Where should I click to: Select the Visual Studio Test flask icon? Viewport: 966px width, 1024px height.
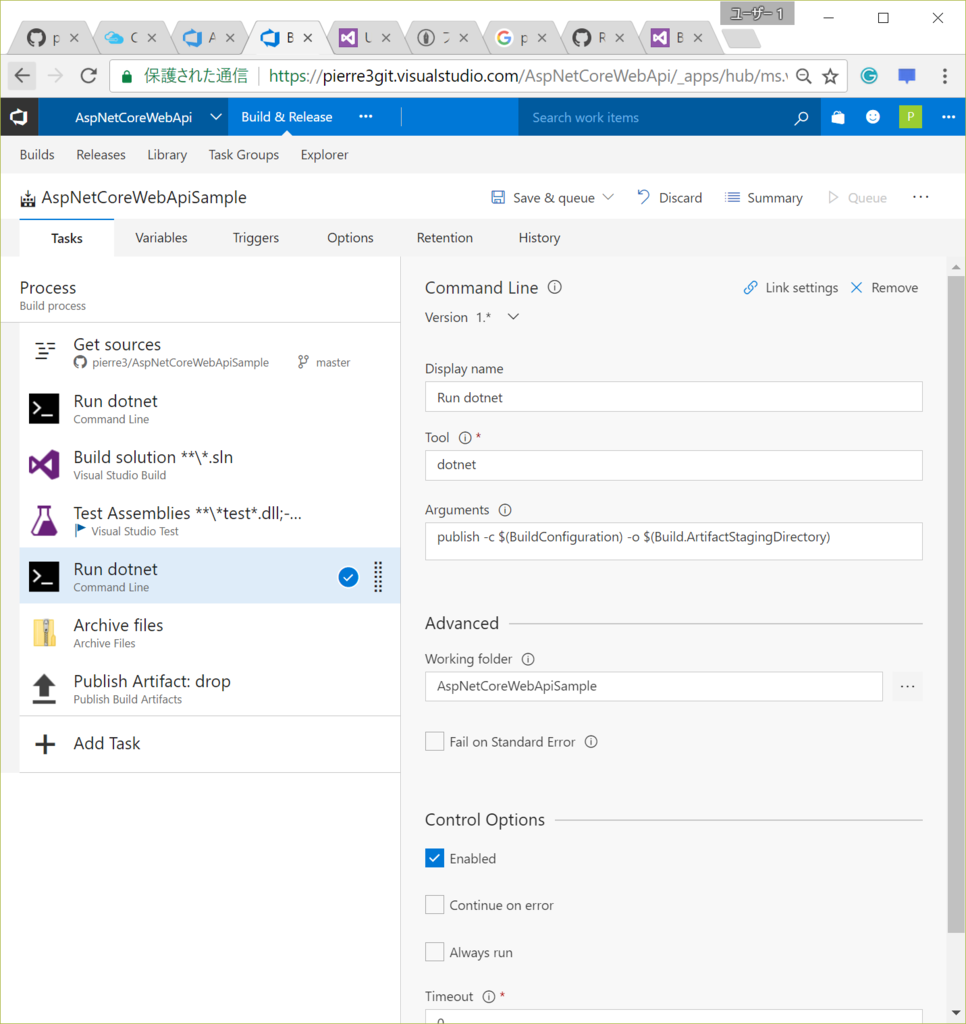coord(44,520)
